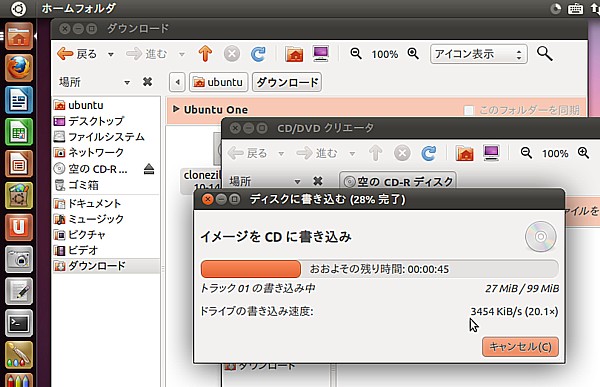Open LibreOffice Calc in the launcher
The width and height of the screenshot is (600, 387).
coord(19,132)
